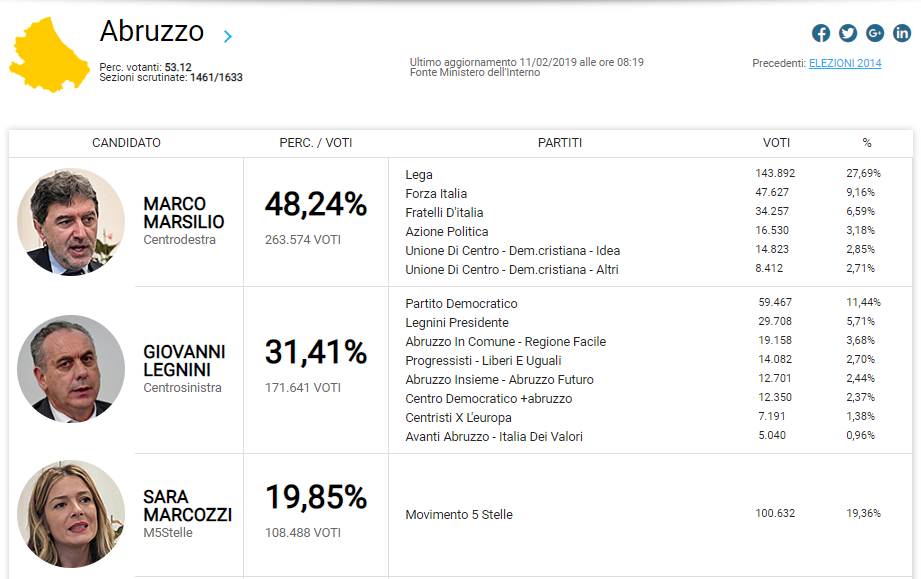Open the ELEZIONI 2014 link
This screenshot has width=921, height=579.
tap(845, 63)
